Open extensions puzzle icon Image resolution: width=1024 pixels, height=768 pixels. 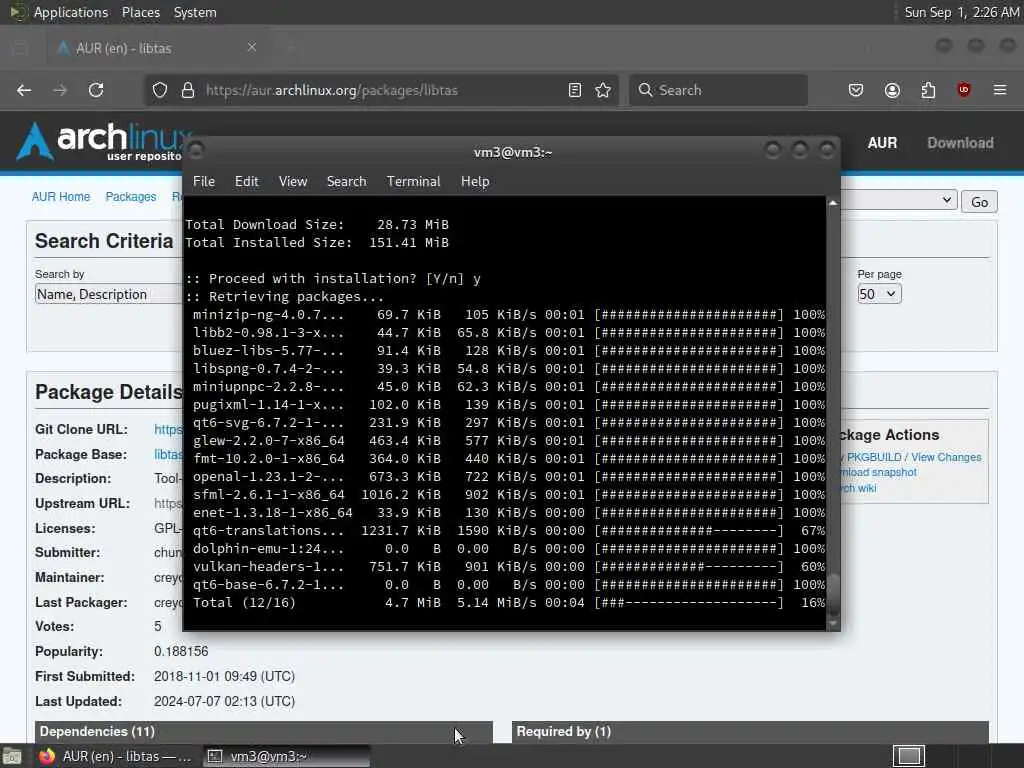click(928, 90)
